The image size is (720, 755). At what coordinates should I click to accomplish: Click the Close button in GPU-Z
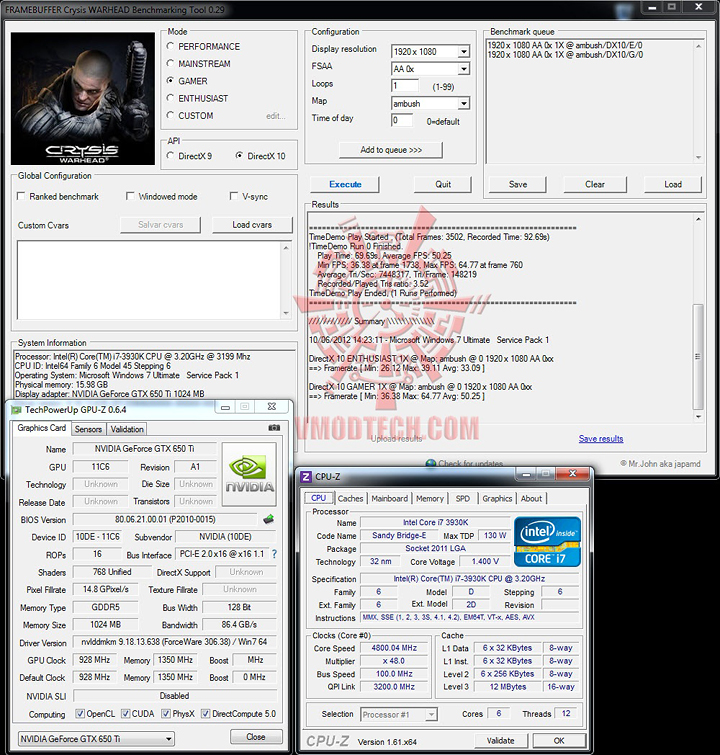pos(255,737)
